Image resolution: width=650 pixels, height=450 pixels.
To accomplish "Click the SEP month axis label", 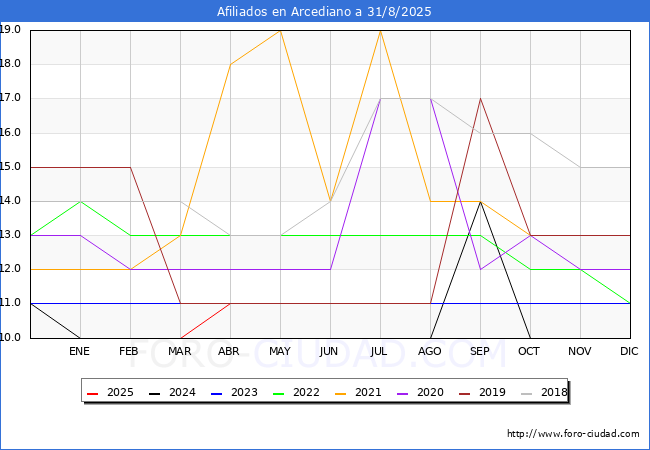I will click(480, 351).
